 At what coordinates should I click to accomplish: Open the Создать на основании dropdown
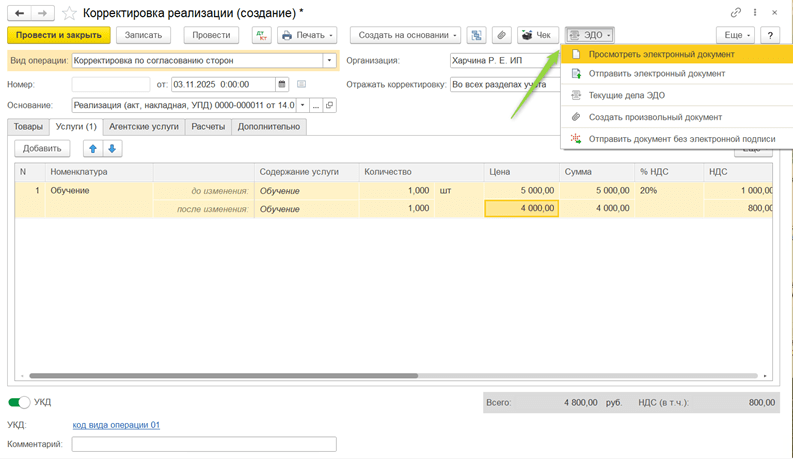point(405,35)
